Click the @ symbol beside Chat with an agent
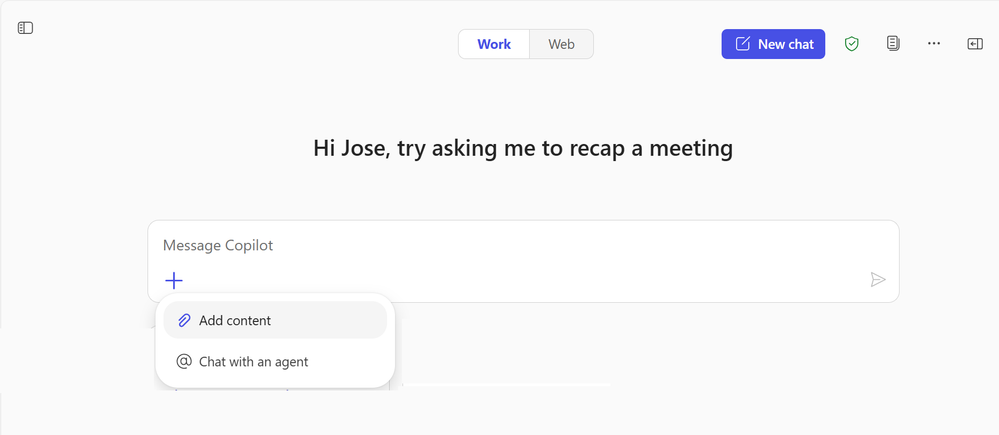The width and height of the screenshot is (999, 435). [184, 362]
